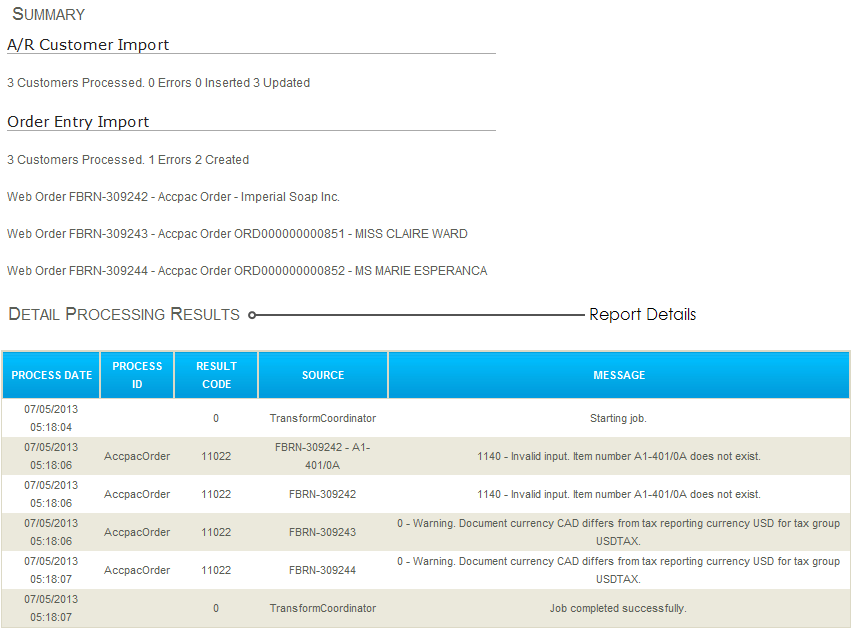
Task: Click the A/R Customer Import heading
Action: click(x=88, y=45)
